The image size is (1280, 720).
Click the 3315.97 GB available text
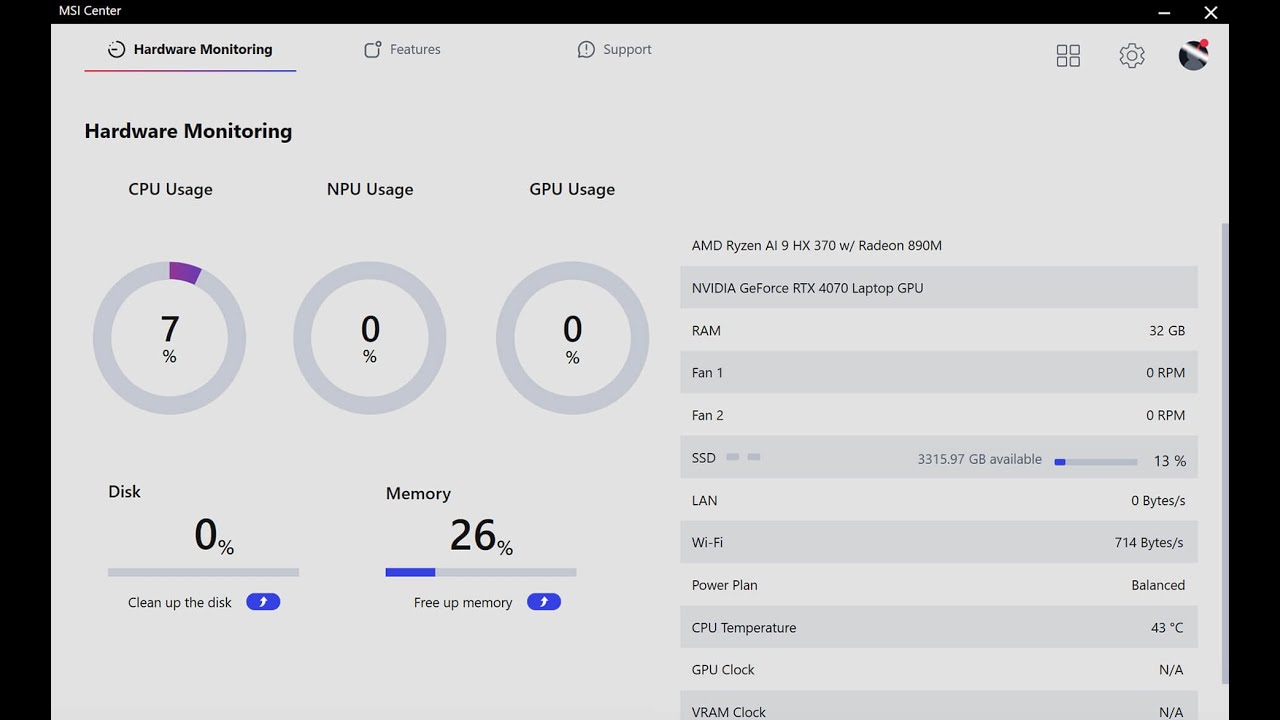980,460
